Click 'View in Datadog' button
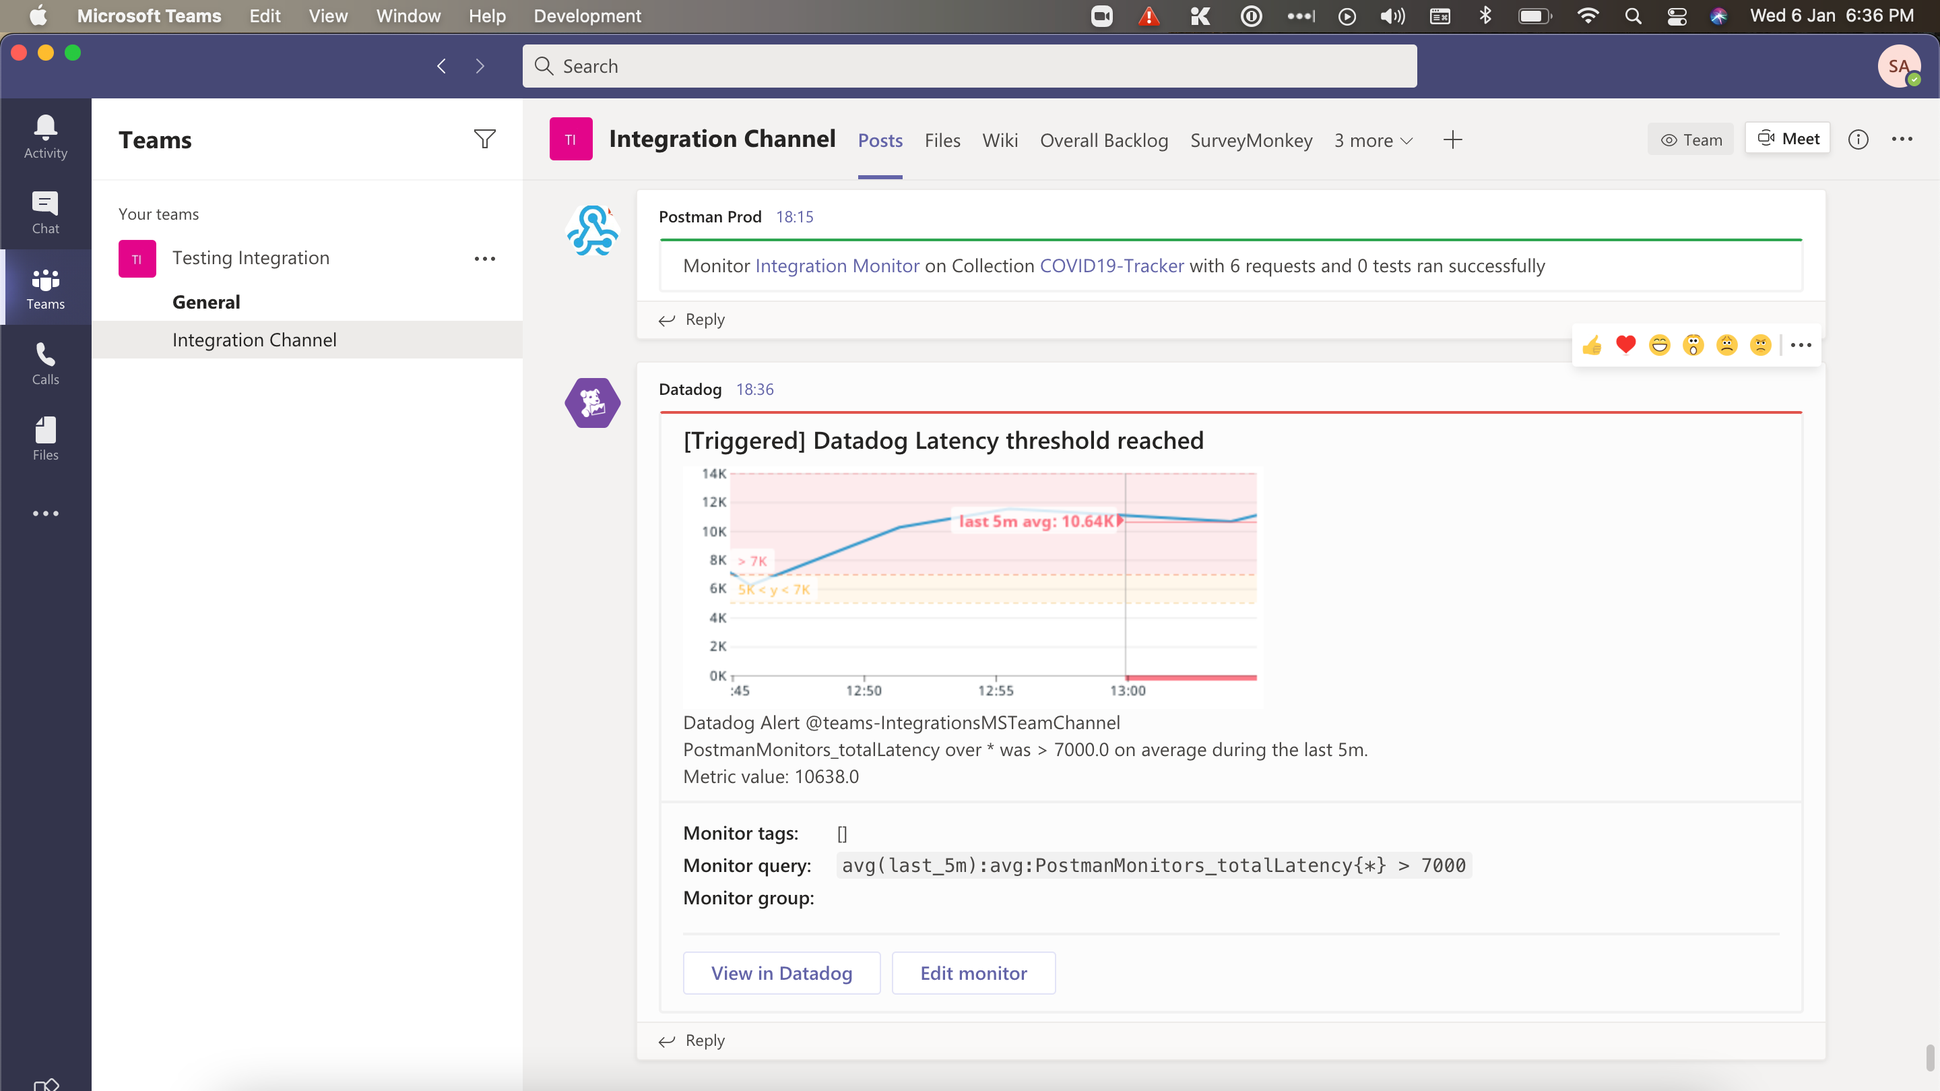 pyautogui.click(x=782, y=972)
